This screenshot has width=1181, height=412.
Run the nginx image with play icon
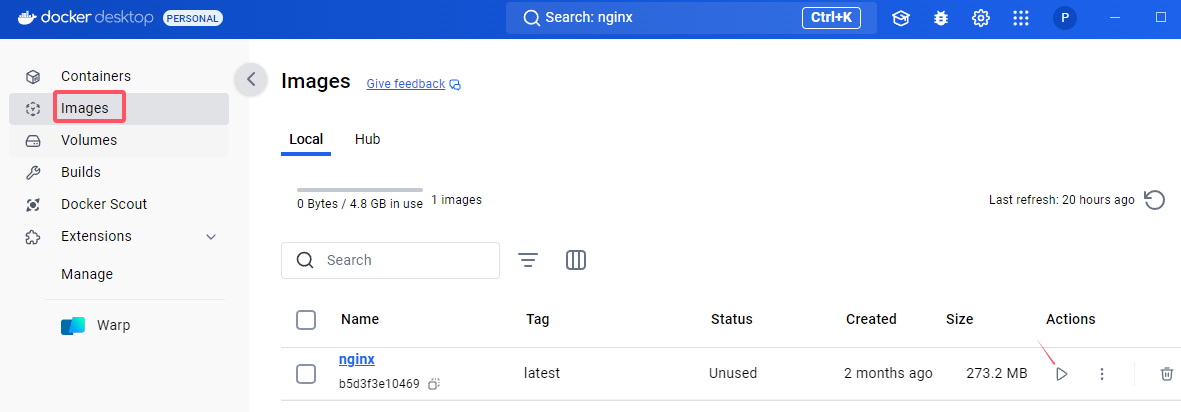(1061, 374)
